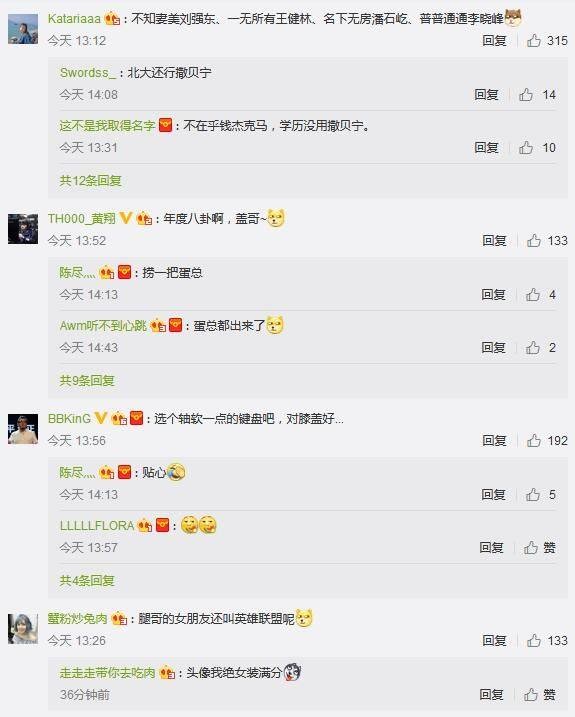Toggle like on 陈尽's 贴心 reply
This screenshot has height=717, width=575.
coord(532,494)
